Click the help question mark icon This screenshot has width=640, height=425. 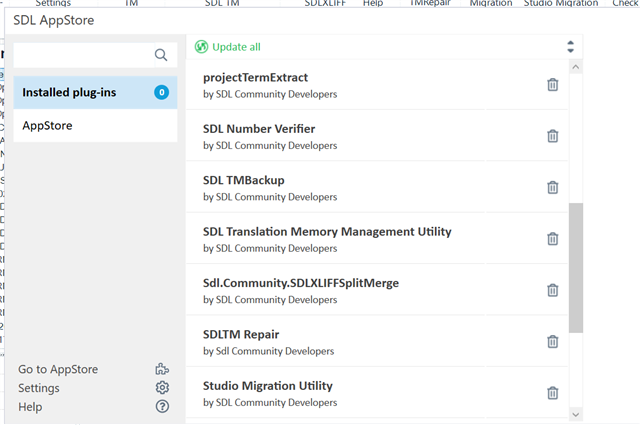(x=162, y=406)
